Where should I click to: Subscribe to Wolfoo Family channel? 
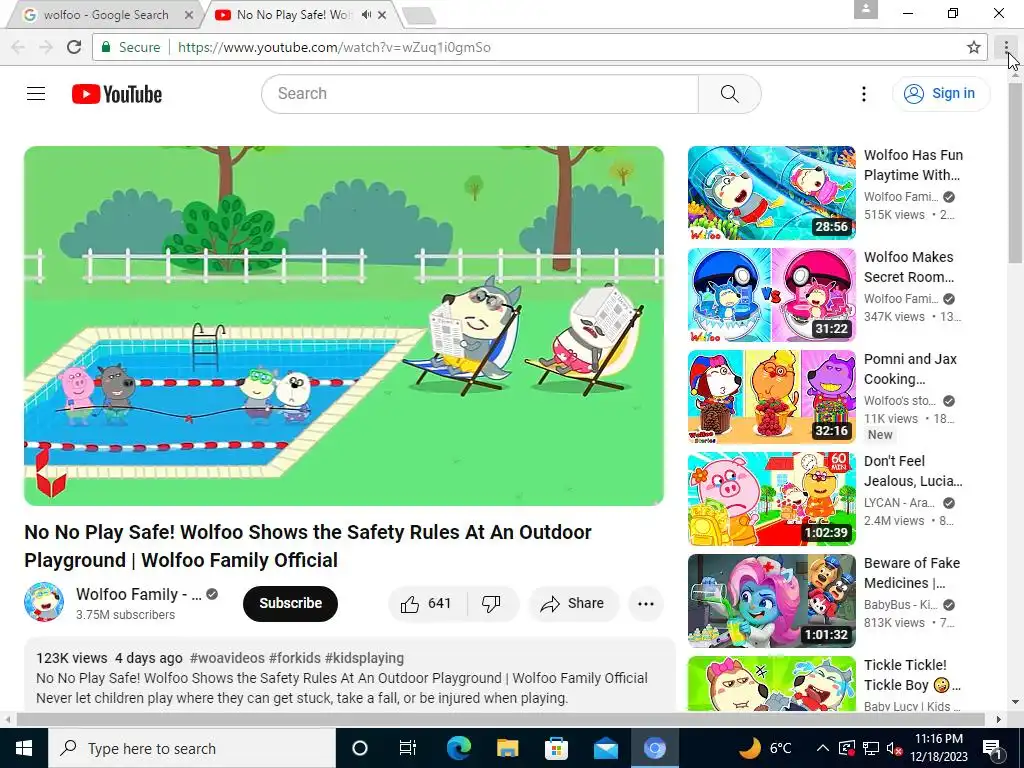[291, 603]
